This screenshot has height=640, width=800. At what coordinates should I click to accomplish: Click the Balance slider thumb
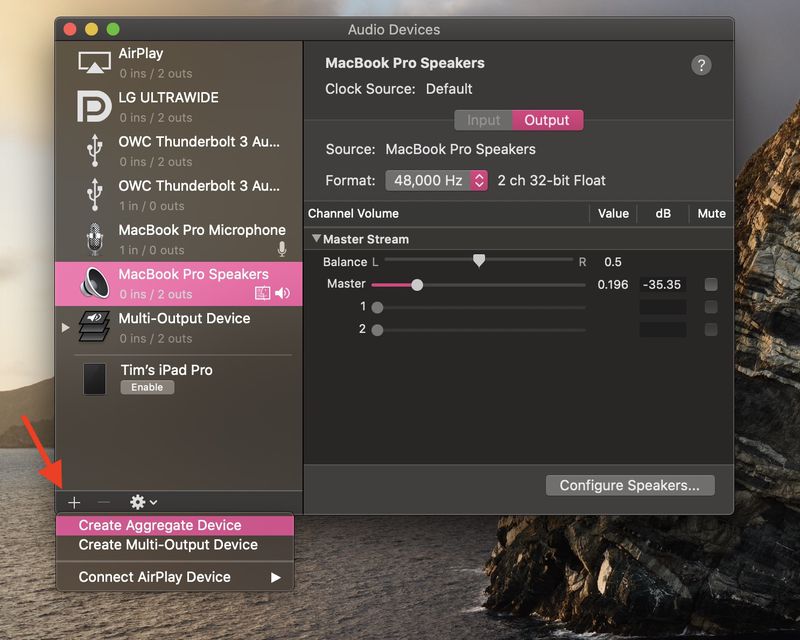(479, 260)
